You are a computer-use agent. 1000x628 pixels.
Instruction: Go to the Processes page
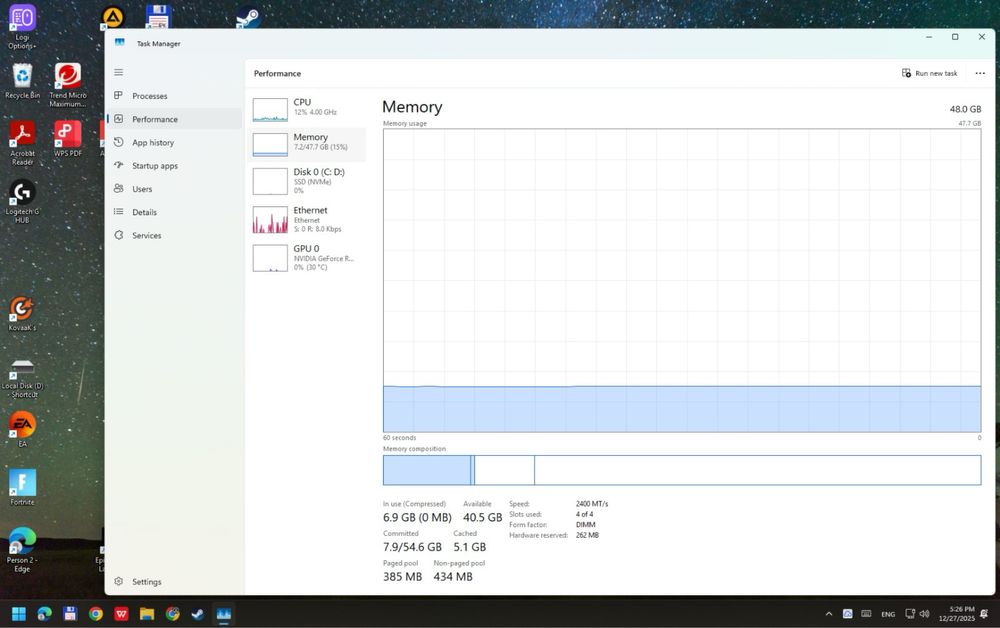[173, 96]
